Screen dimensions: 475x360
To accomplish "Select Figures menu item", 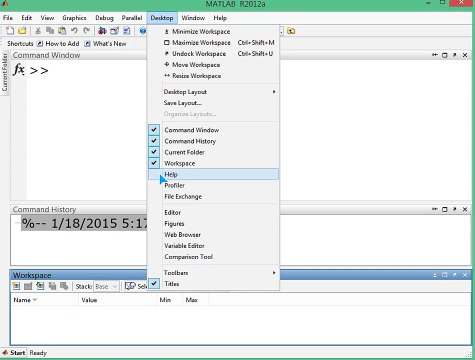I will tap(213, 224).
